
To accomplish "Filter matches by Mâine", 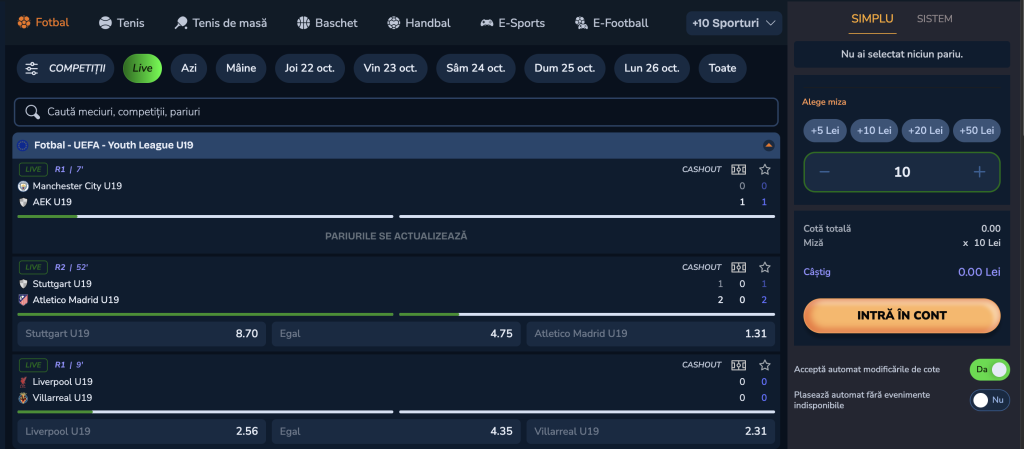I will (x=241, y=69).
